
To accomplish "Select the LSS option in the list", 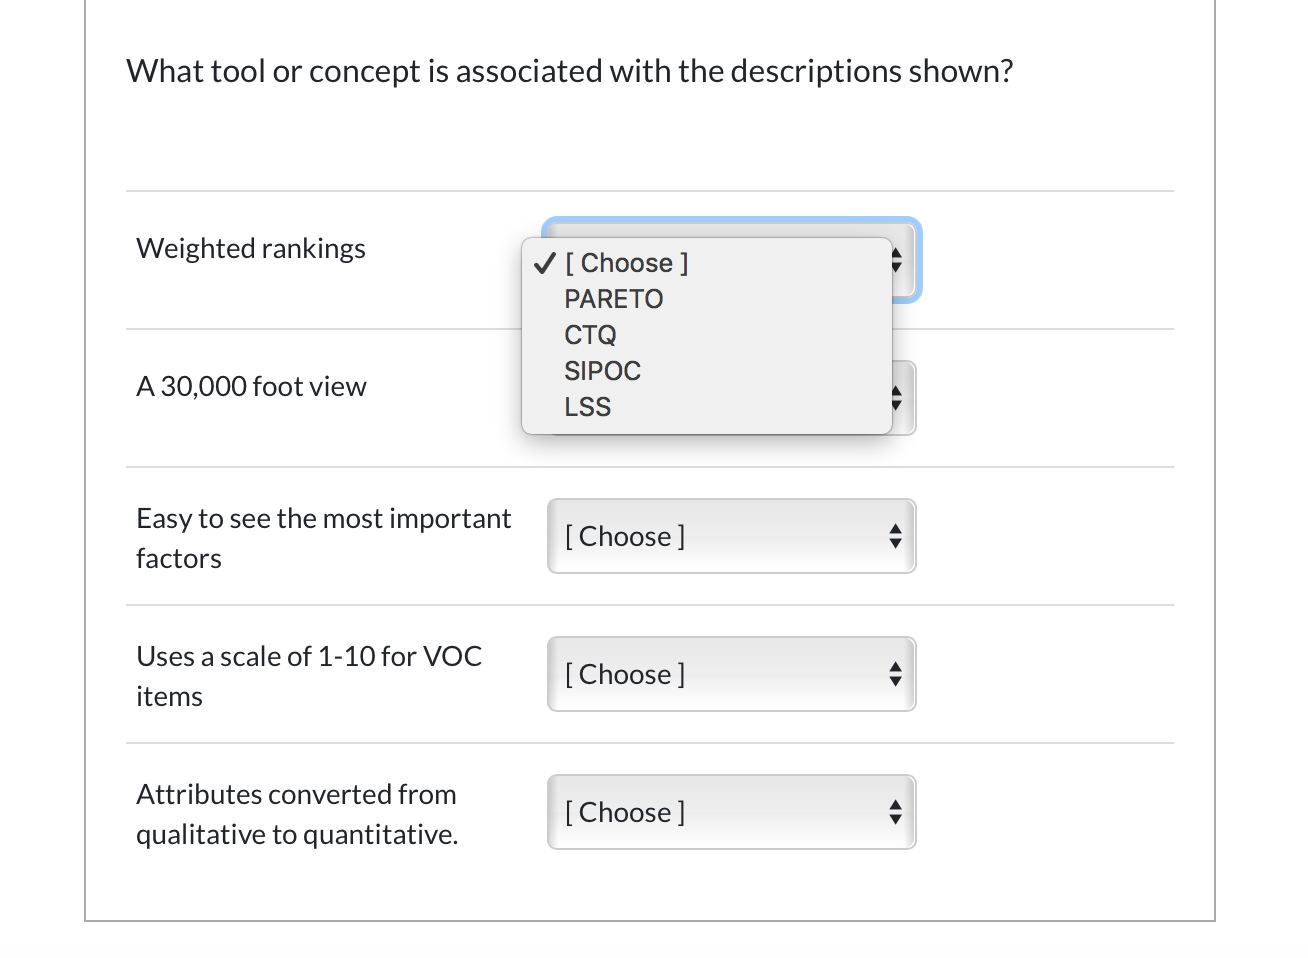I will [x=587, y=407].
